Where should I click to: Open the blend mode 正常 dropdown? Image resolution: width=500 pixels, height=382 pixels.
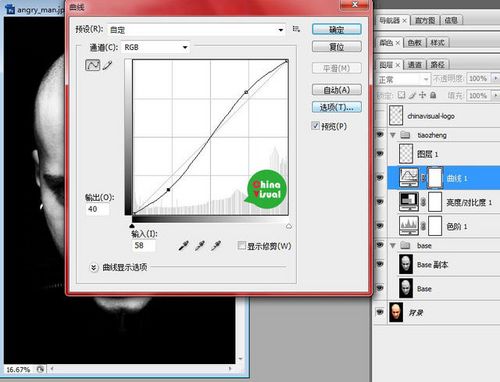[x=403, y=79]
